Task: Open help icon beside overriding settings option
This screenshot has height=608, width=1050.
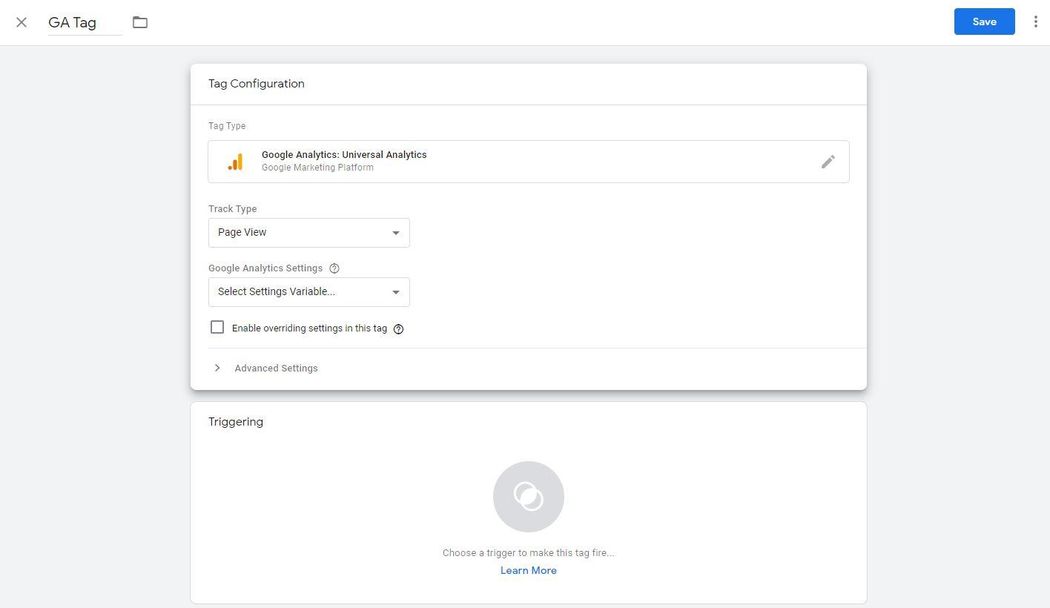Action: (398, 329)
